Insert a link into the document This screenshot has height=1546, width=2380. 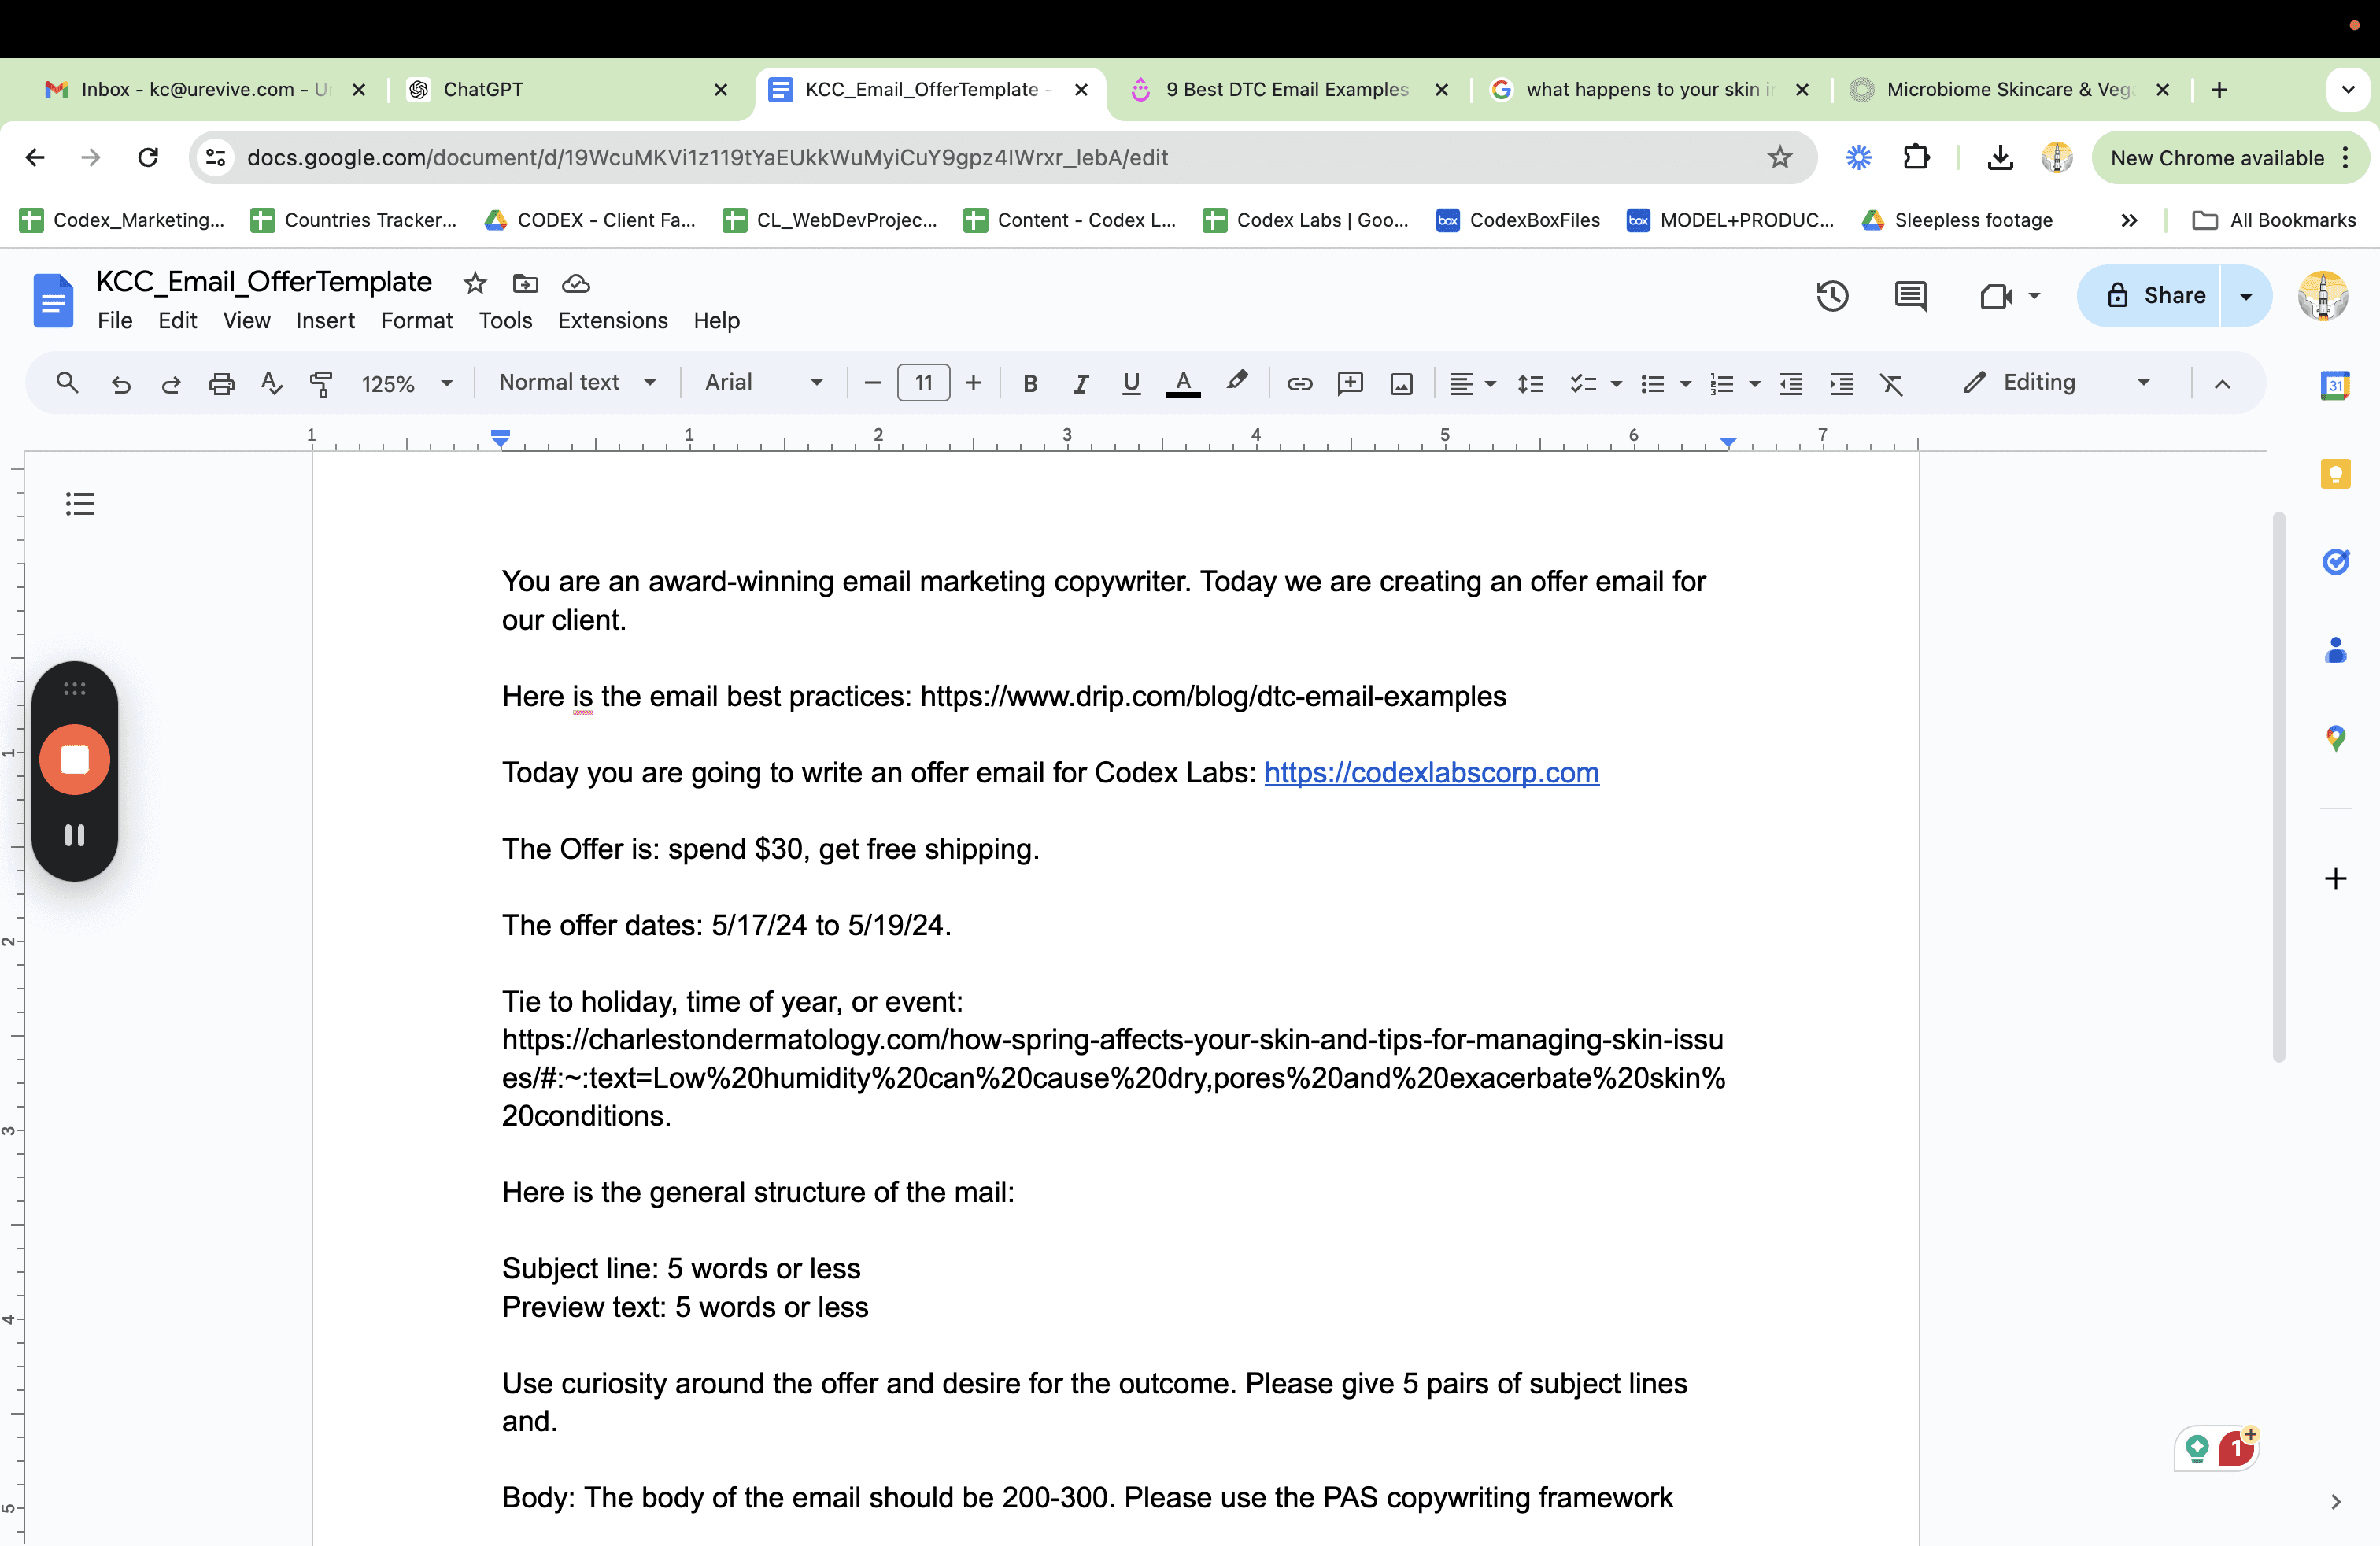click(1299, 383)
